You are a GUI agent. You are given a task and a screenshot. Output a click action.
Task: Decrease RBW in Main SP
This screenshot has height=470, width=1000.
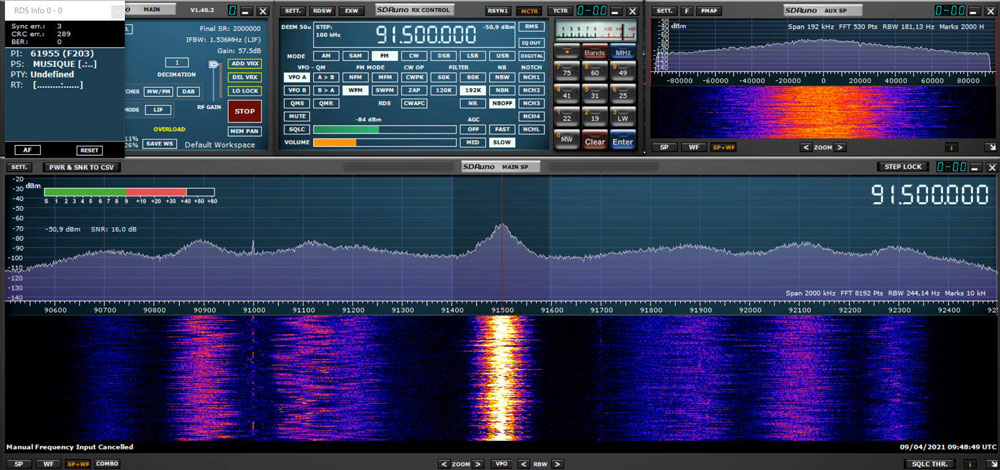[524, 464]
